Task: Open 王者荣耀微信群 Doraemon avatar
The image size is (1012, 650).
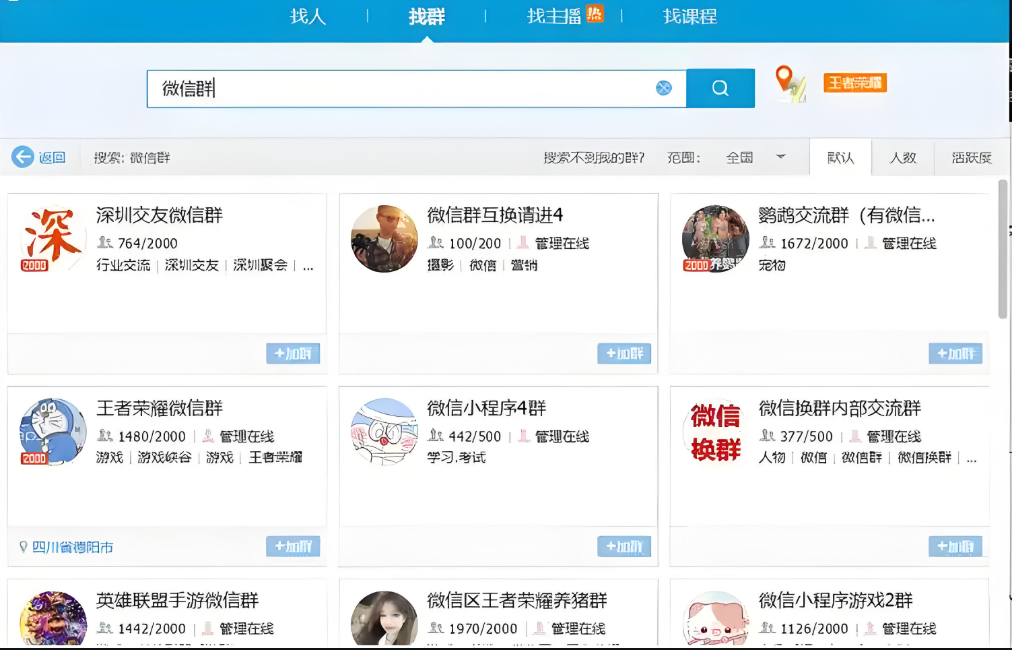Action: tap(53, 432)
